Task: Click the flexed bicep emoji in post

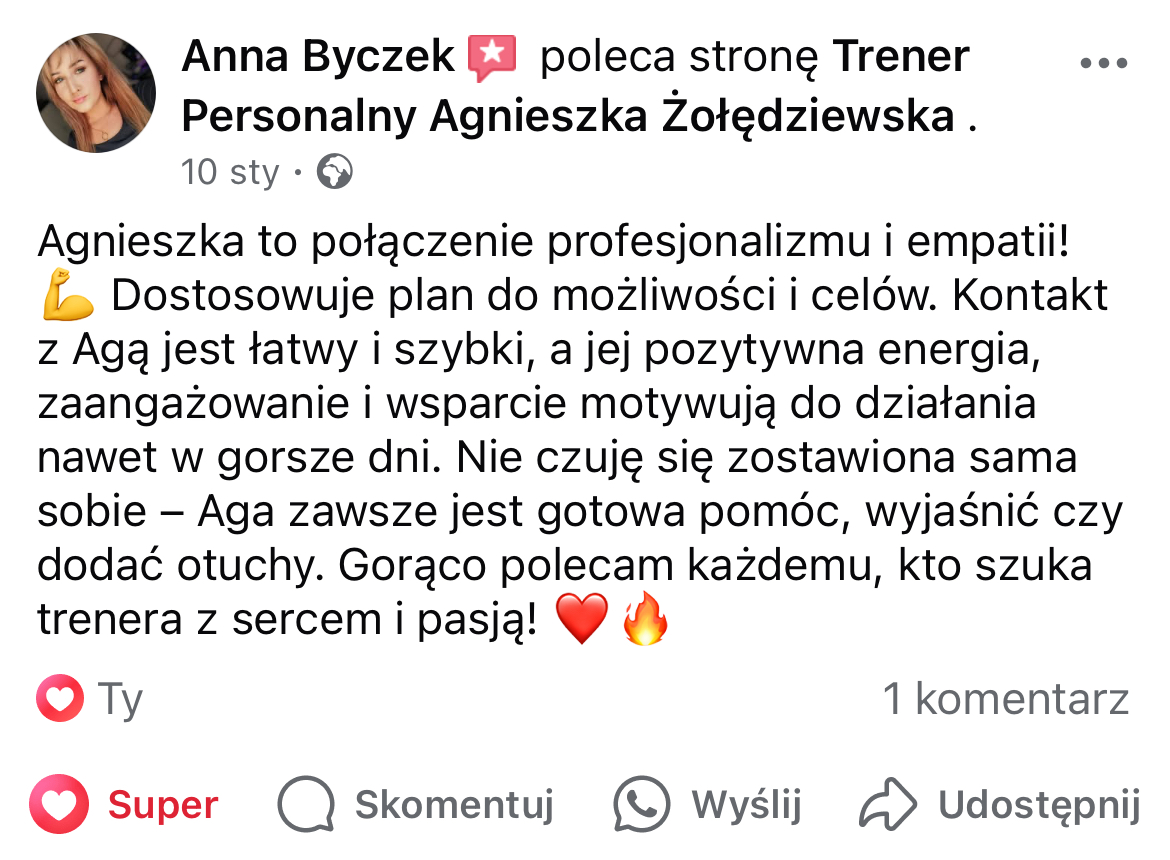Action: [68, 297]
